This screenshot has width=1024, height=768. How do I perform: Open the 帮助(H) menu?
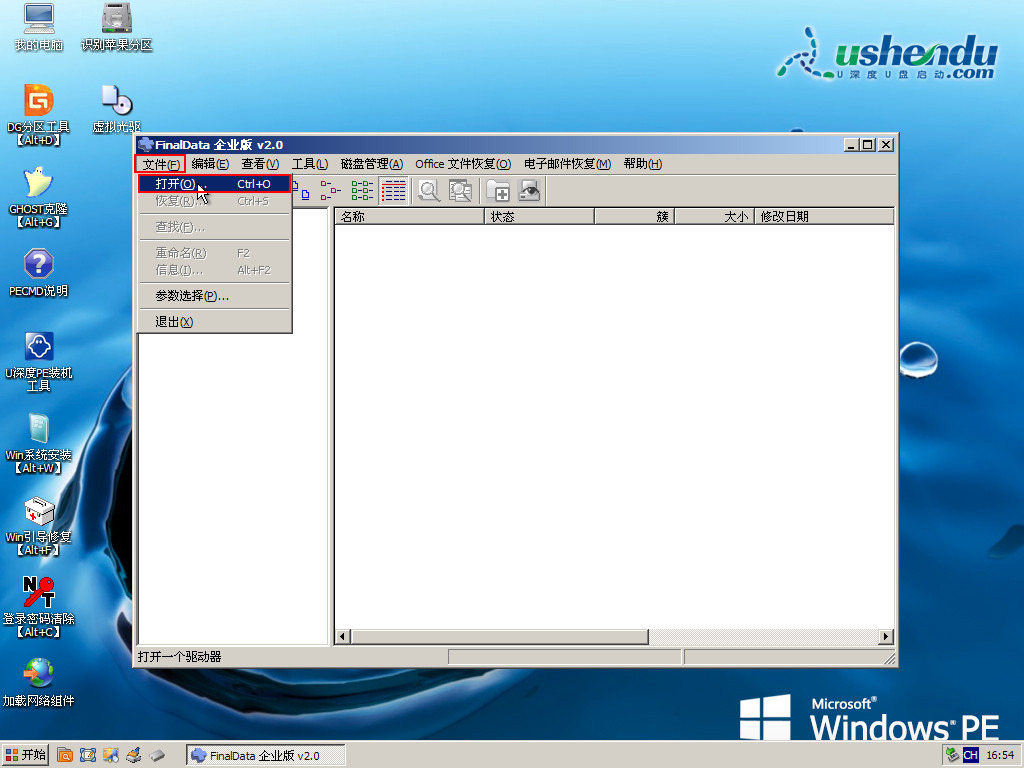click(x=643, y=164)
